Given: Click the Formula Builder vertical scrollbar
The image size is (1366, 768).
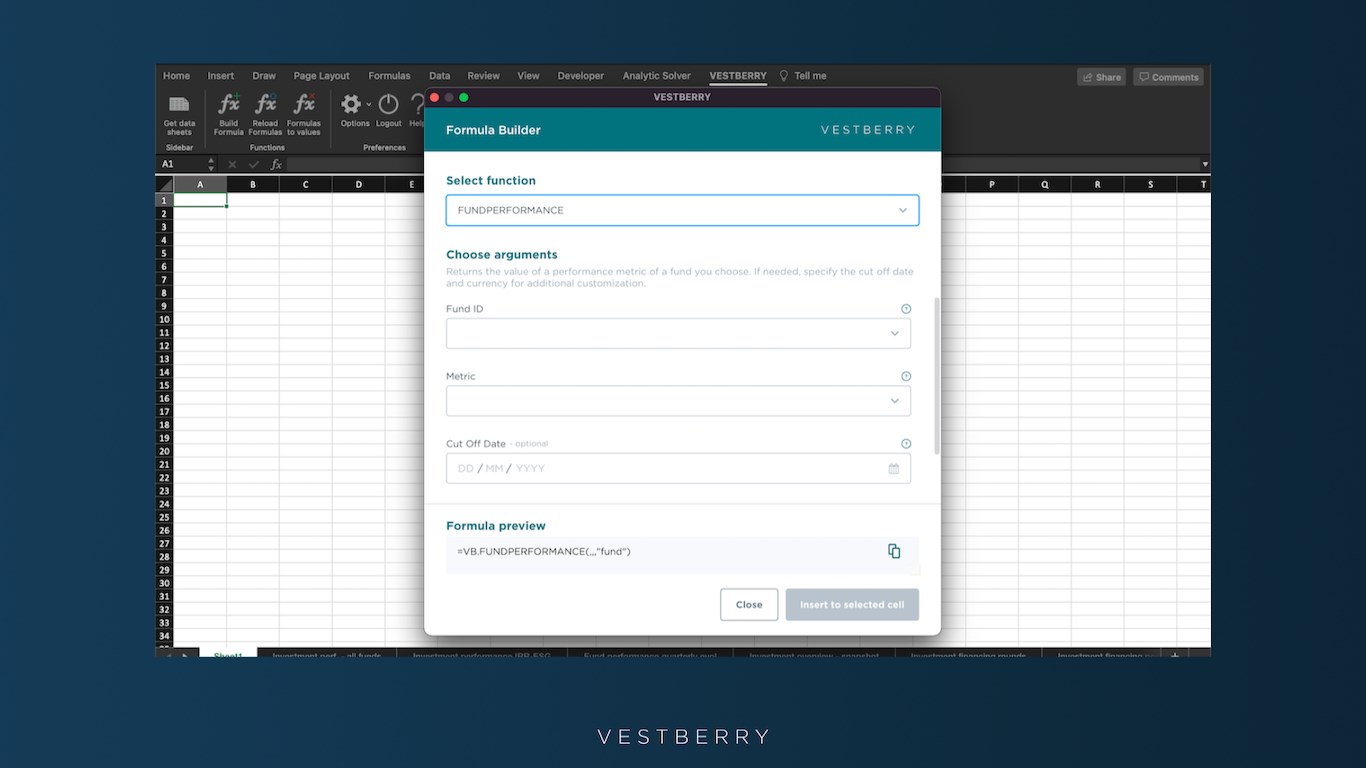Looking at the screenshot, I should (x=936, y=375).
